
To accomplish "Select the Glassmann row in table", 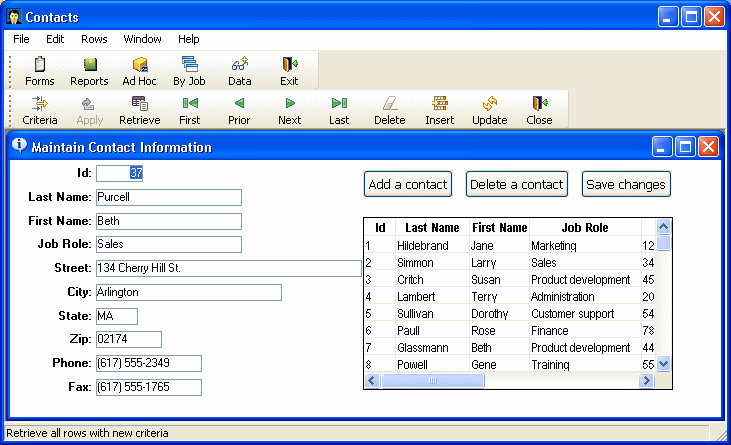I will [x=510, y=348].
